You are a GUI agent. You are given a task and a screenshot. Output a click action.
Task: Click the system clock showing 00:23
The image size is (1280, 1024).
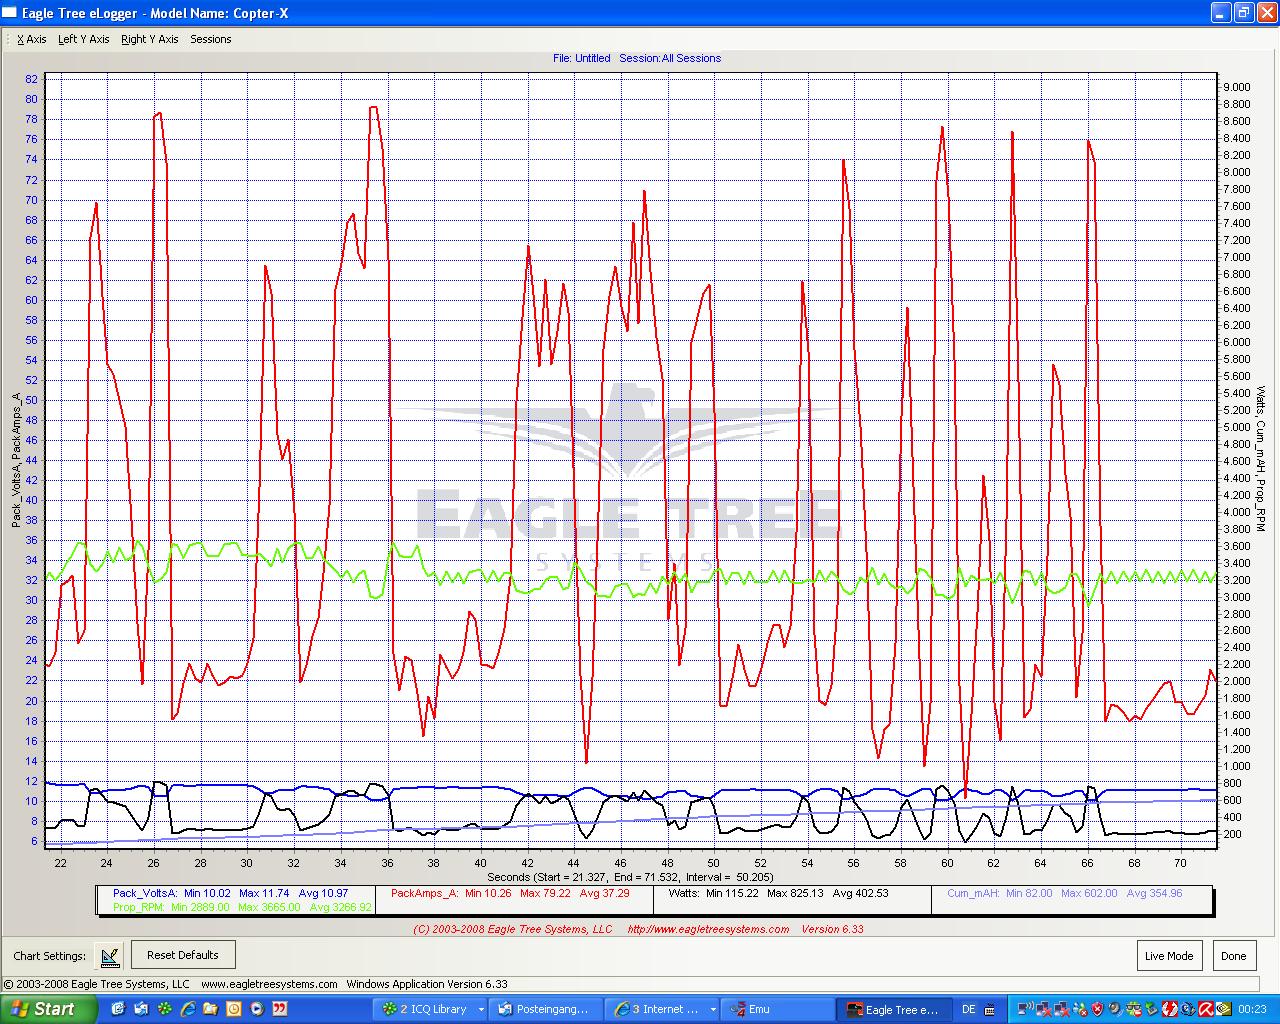[x=1252, y=1010]
